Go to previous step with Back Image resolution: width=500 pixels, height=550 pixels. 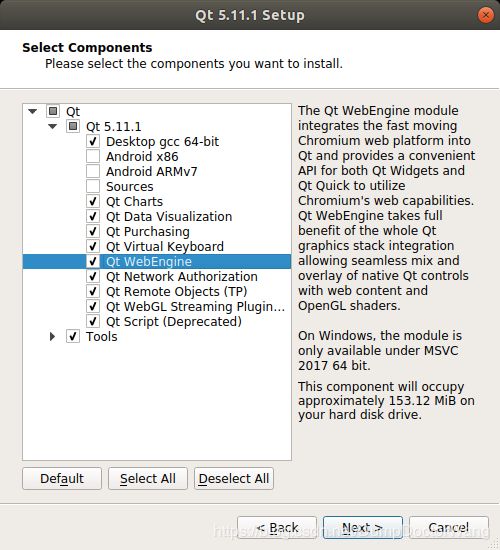pos(277,528)
